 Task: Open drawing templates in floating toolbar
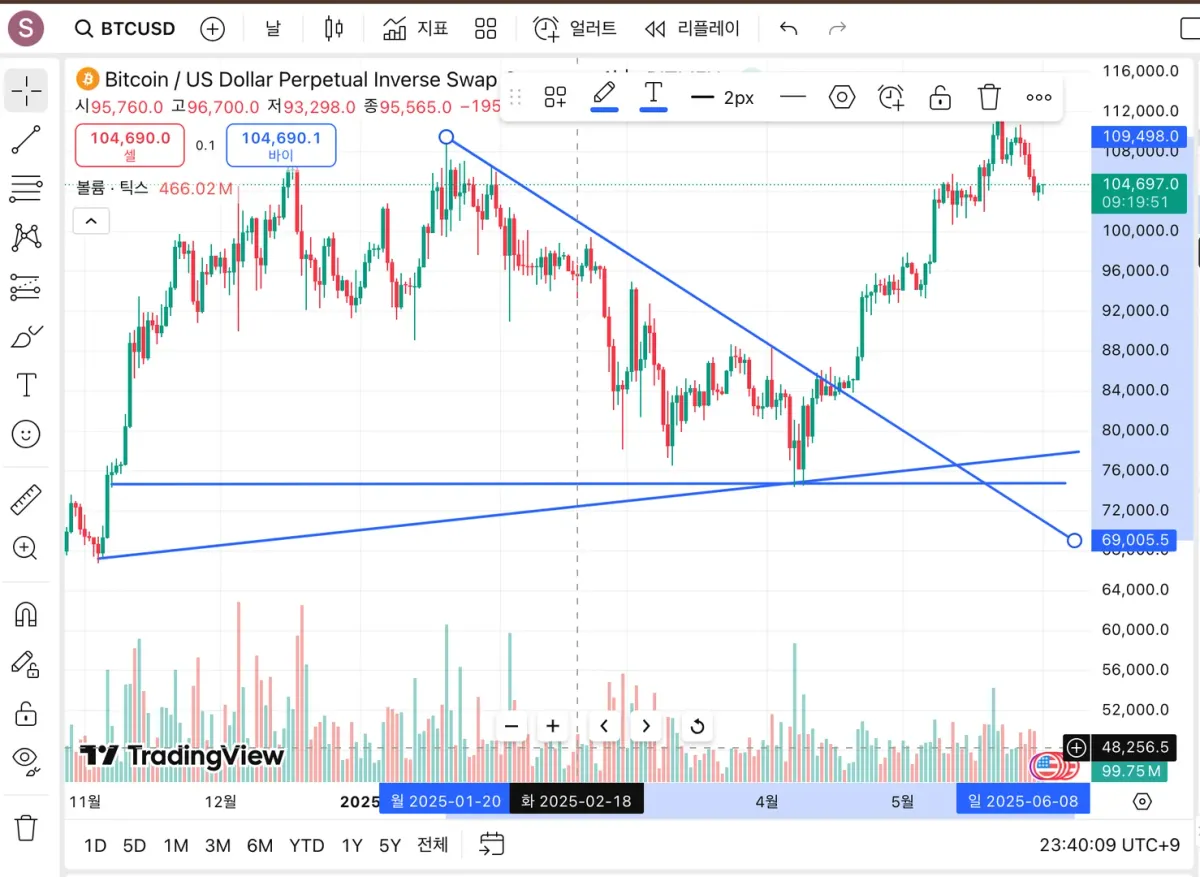[x=556, y=97]
